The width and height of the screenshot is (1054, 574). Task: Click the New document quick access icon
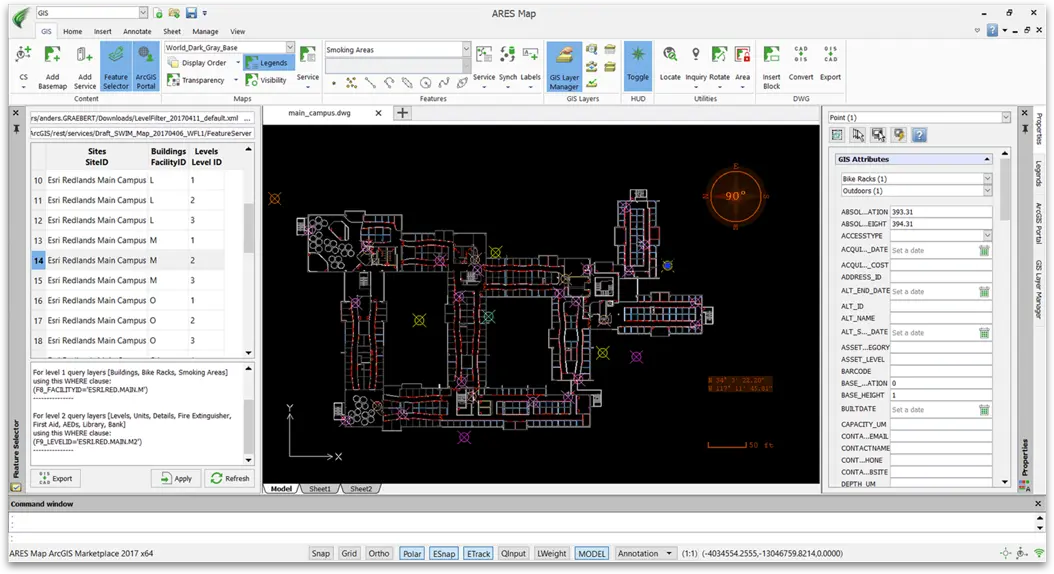[158, 13]
